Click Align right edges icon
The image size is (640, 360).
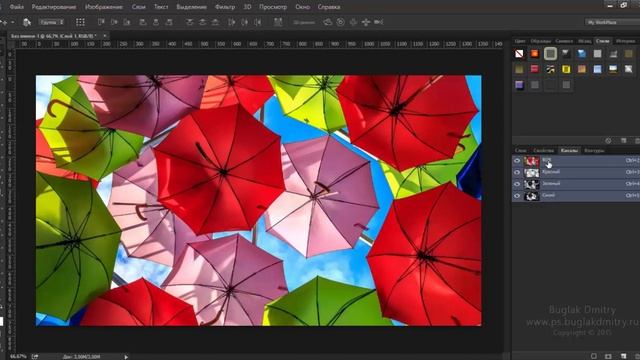click(x=169, y=22)
